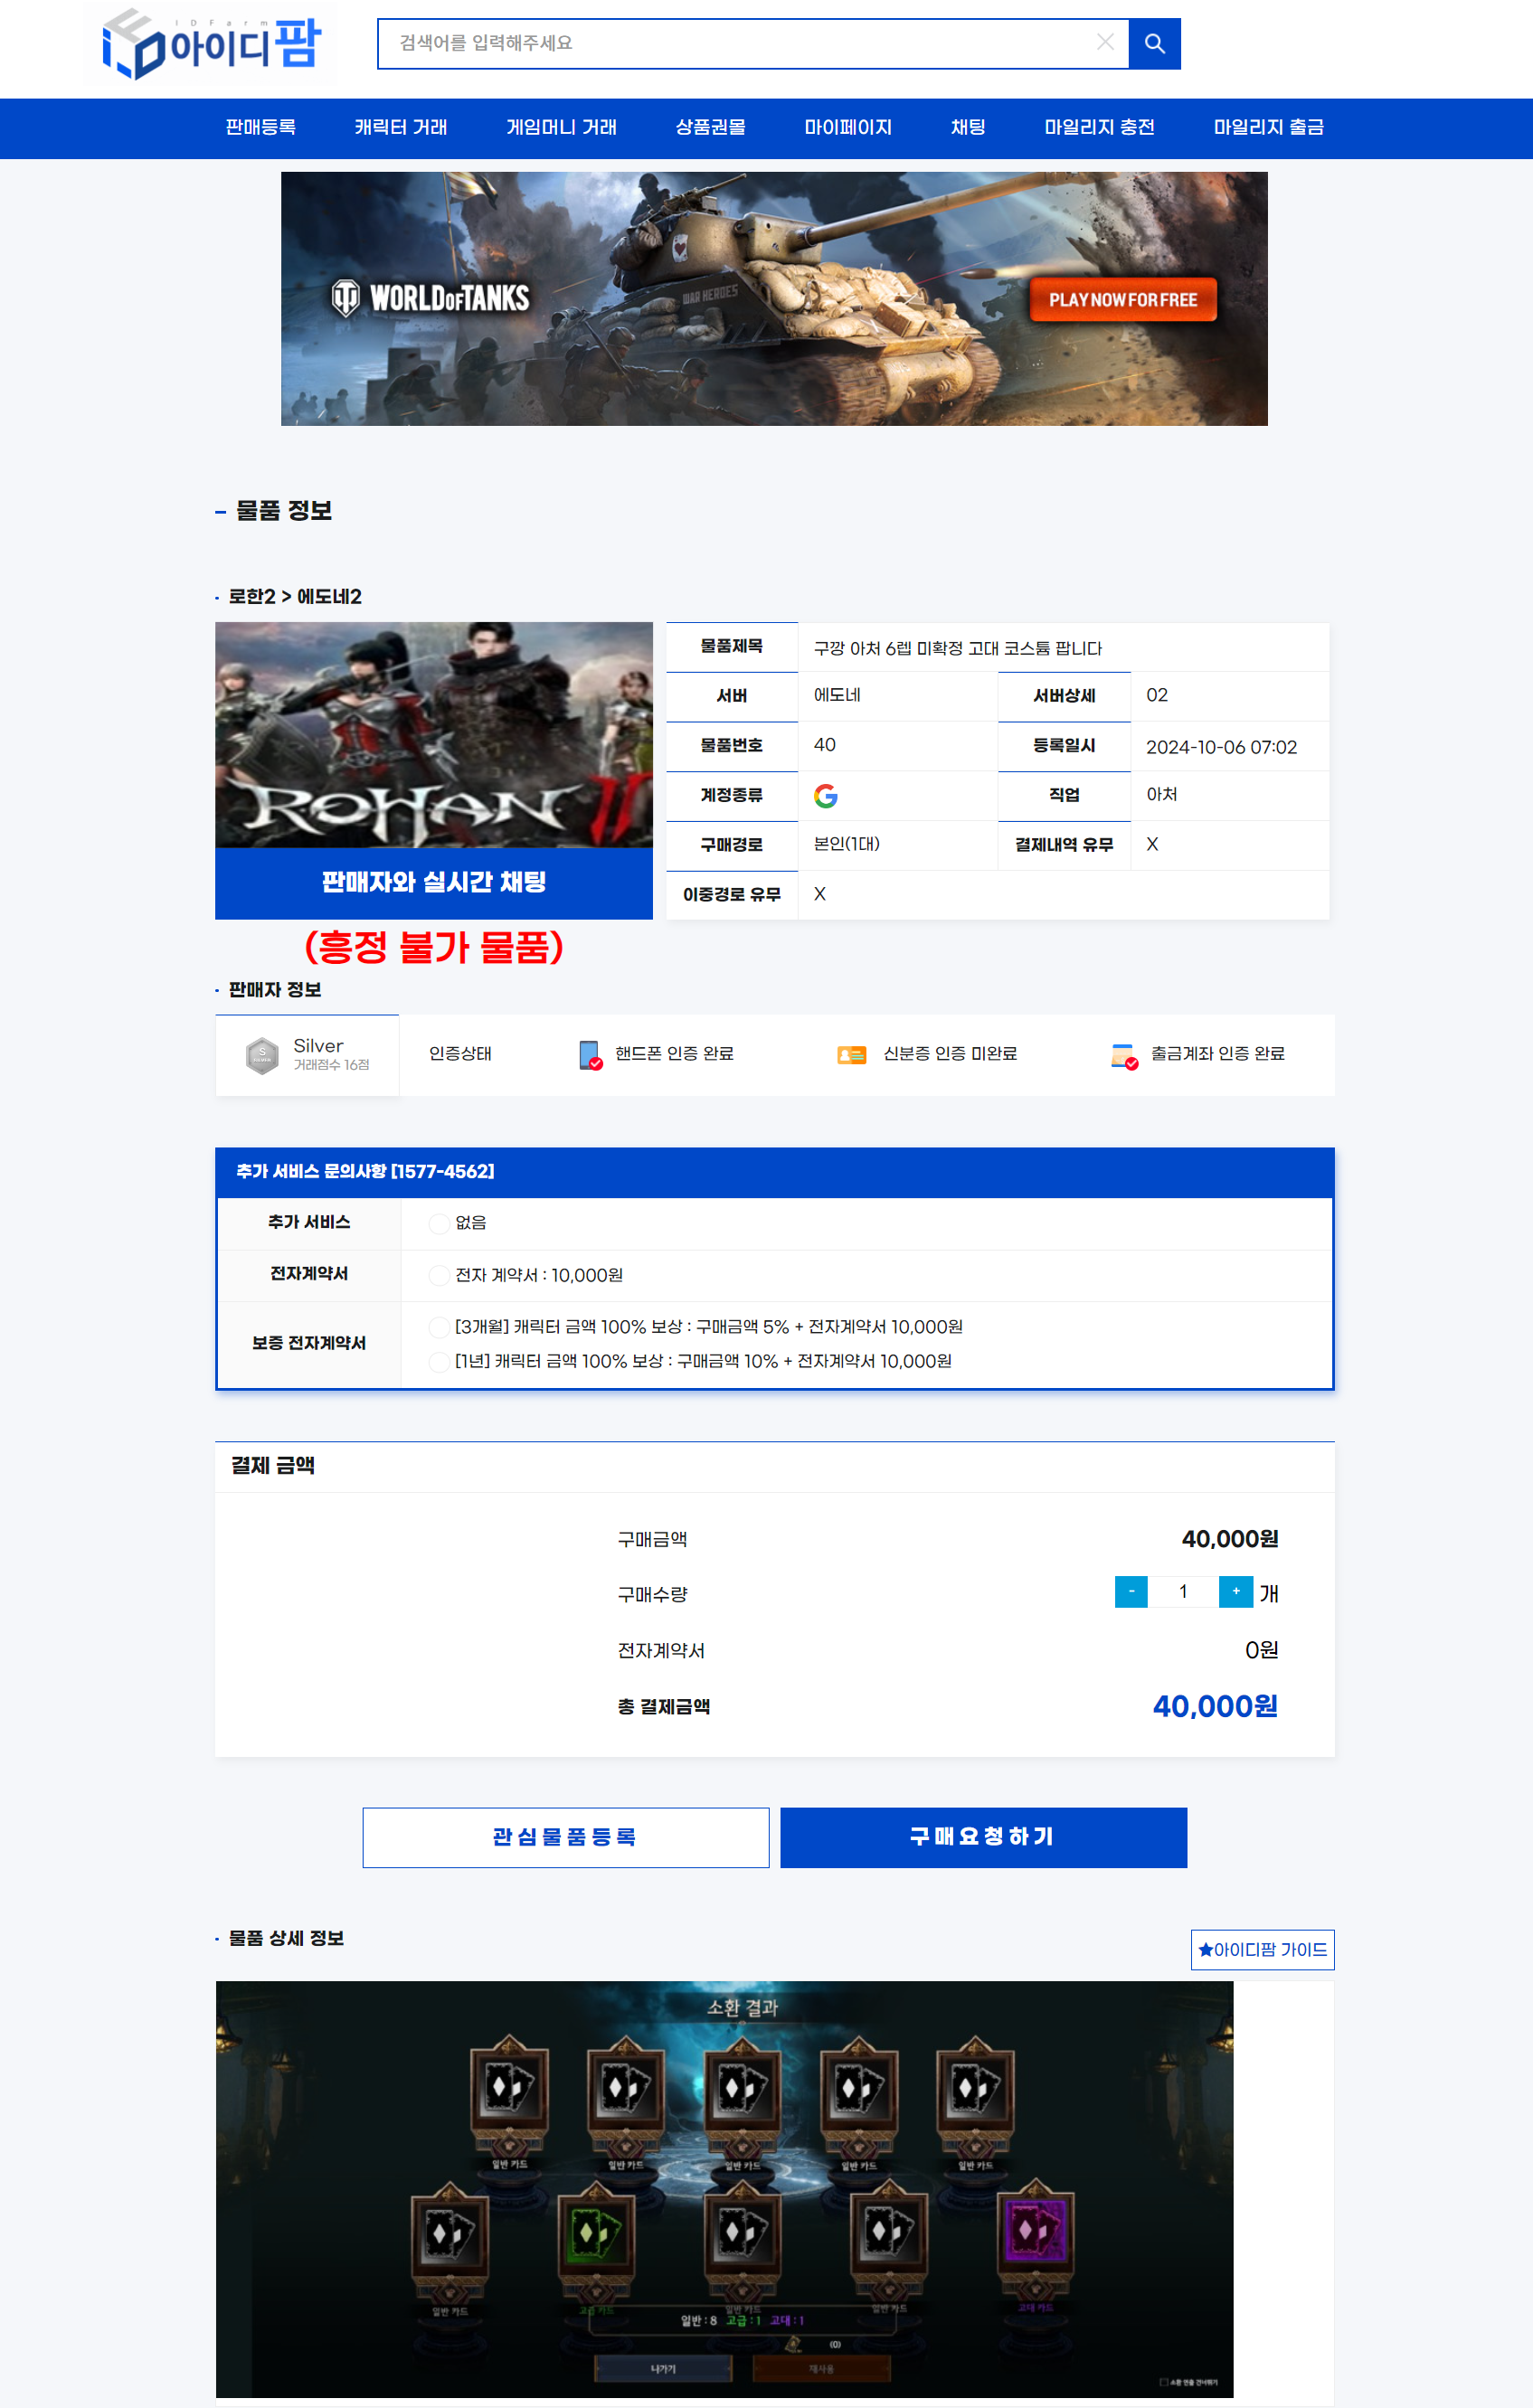Click into the search input field
1533x2408 pixels.
pos(740,44)
